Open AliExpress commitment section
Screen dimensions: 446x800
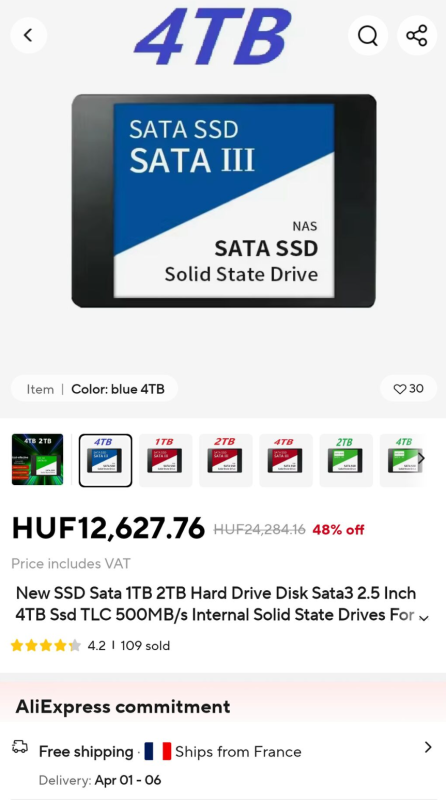(x=123, y=707)
